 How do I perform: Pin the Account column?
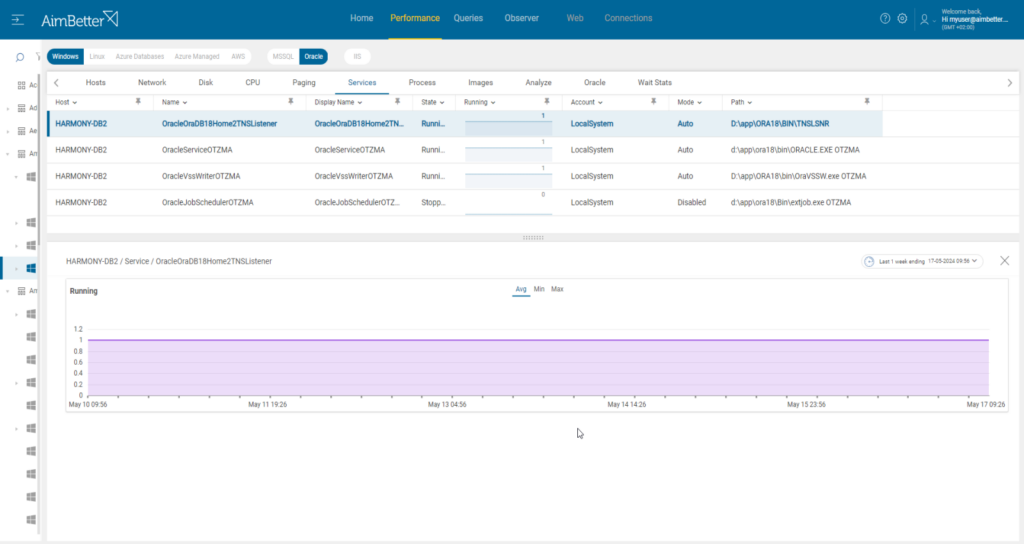(653, 102)
